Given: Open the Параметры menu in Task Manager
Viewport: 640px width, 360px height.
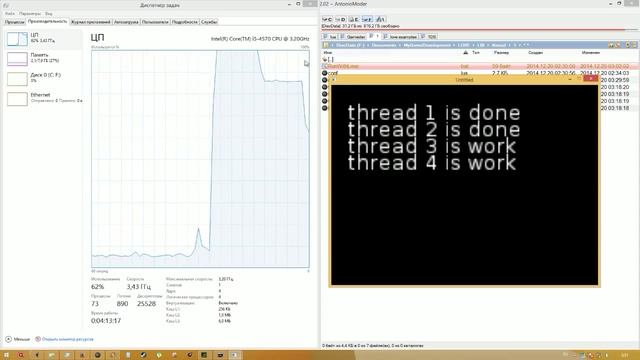Looking at the screenshot, I should [x=29, y=13].
